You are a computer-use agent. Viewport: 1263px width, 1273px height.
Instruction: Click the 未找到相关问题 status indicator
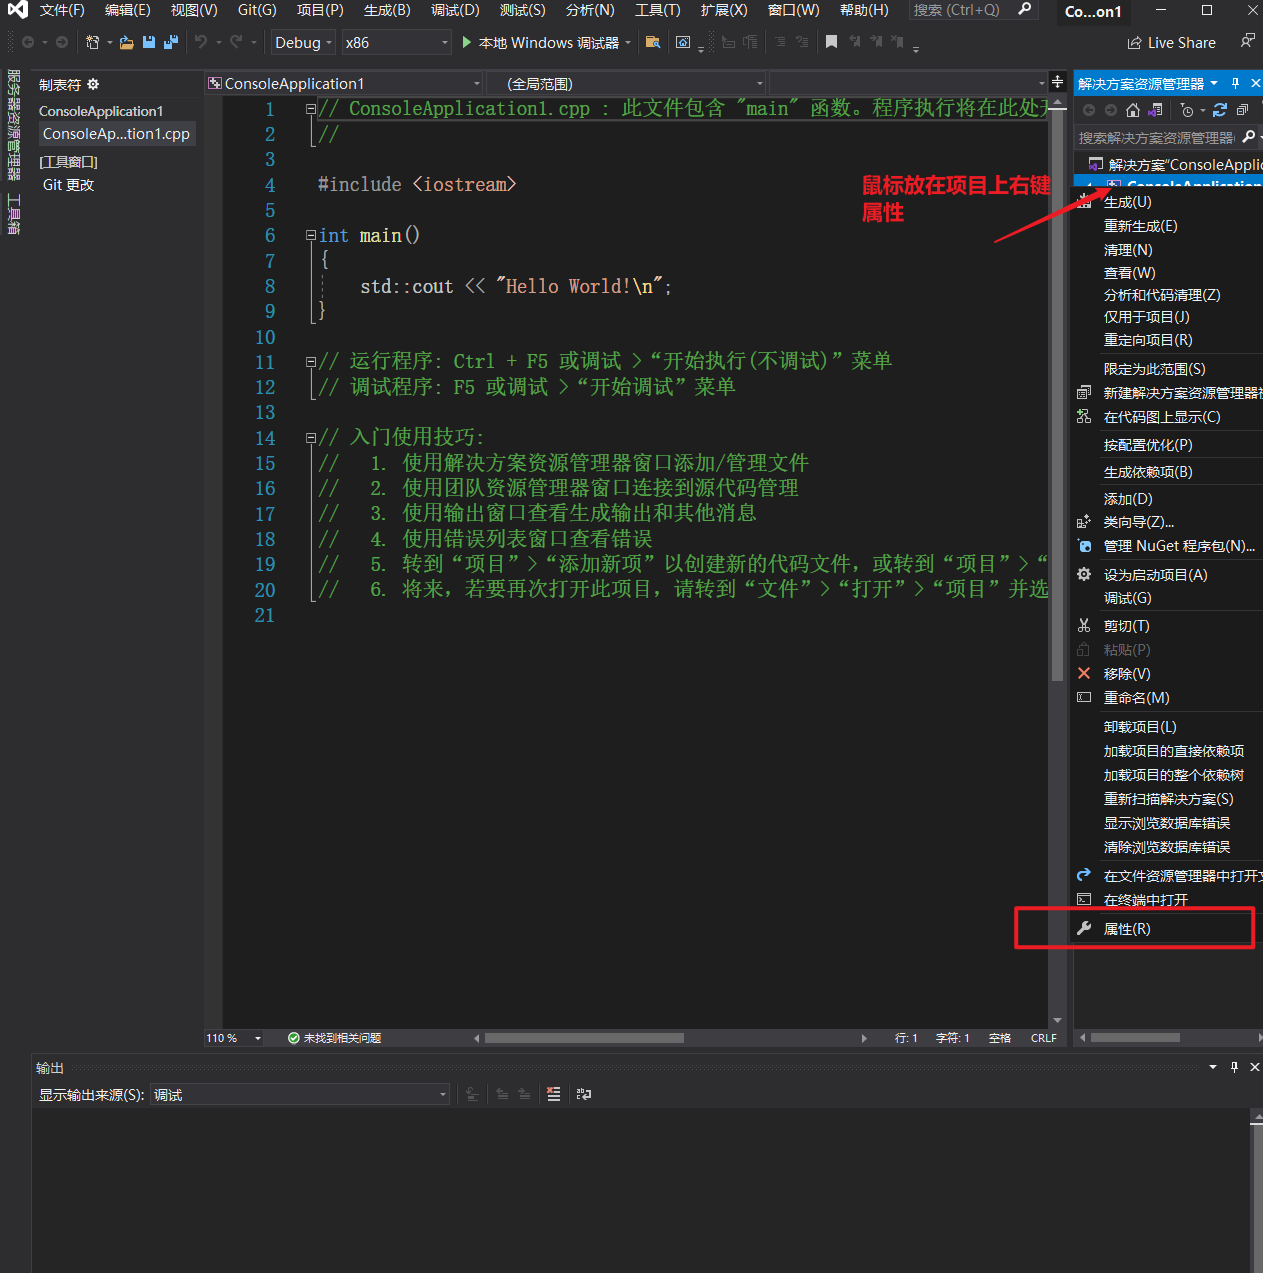point(334,1038)
